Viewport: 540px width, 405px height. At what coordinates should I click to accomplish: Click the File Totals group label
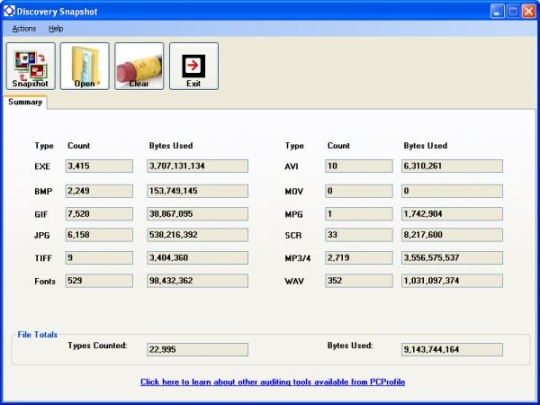38,335
